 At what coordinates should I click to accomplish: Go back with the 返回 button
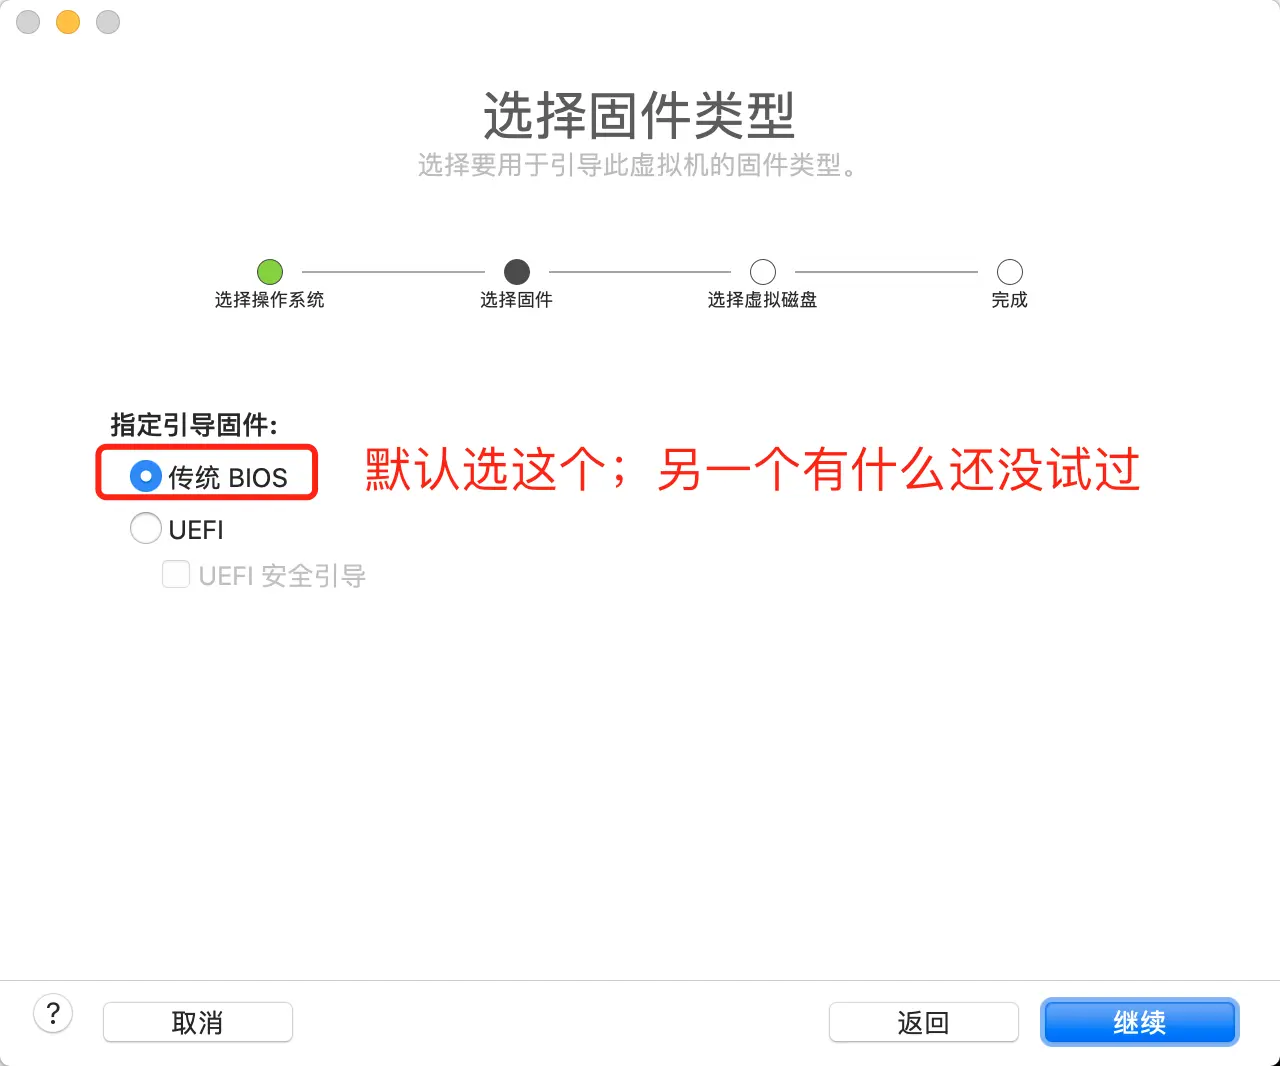pyautogui.click(x=924, y=1022)
